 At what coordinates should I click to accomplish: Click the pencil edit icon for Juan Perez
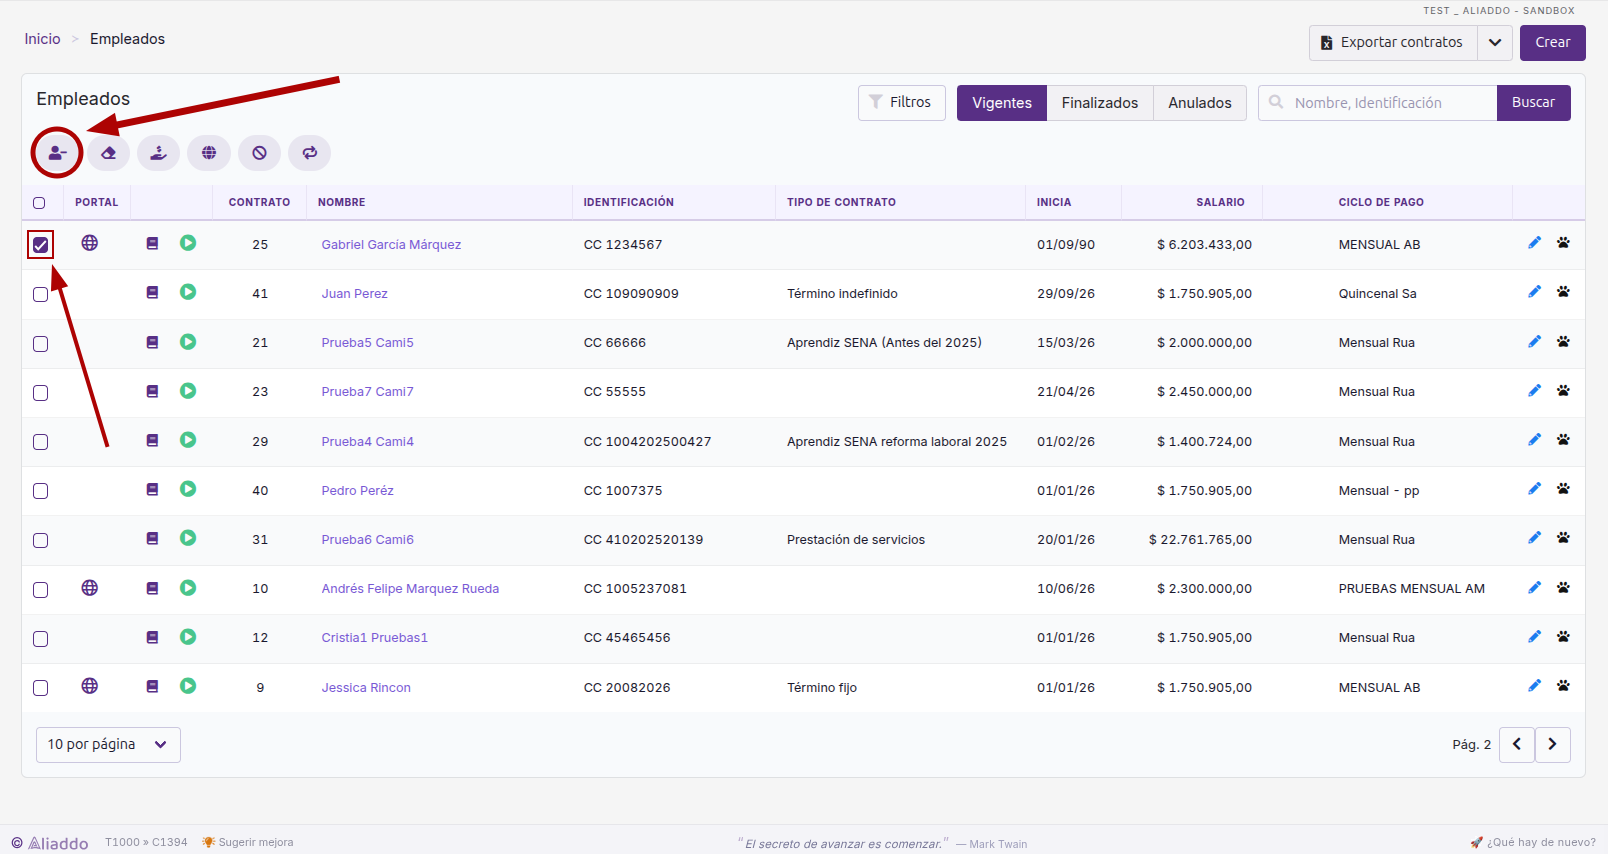(1535, 292)
